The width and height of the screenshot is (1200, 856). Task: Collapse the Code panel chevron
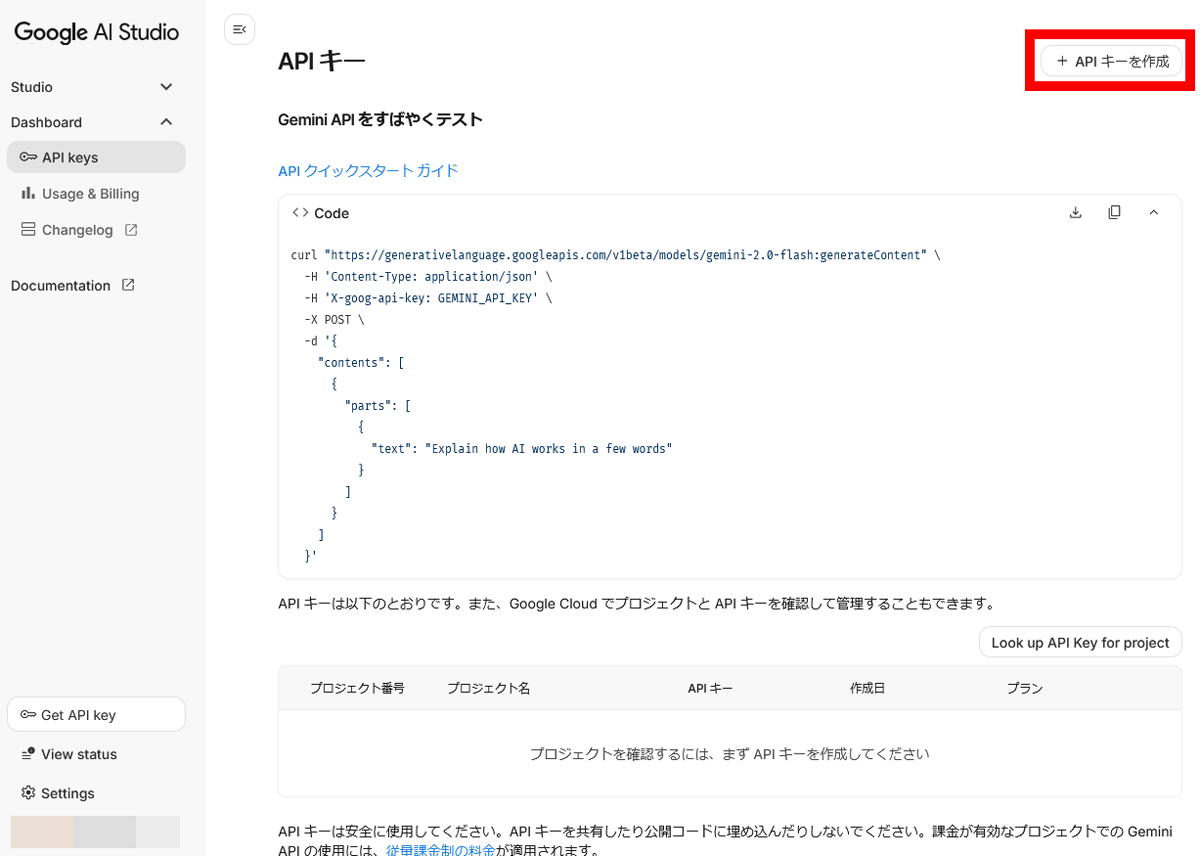click(1153, 213)
